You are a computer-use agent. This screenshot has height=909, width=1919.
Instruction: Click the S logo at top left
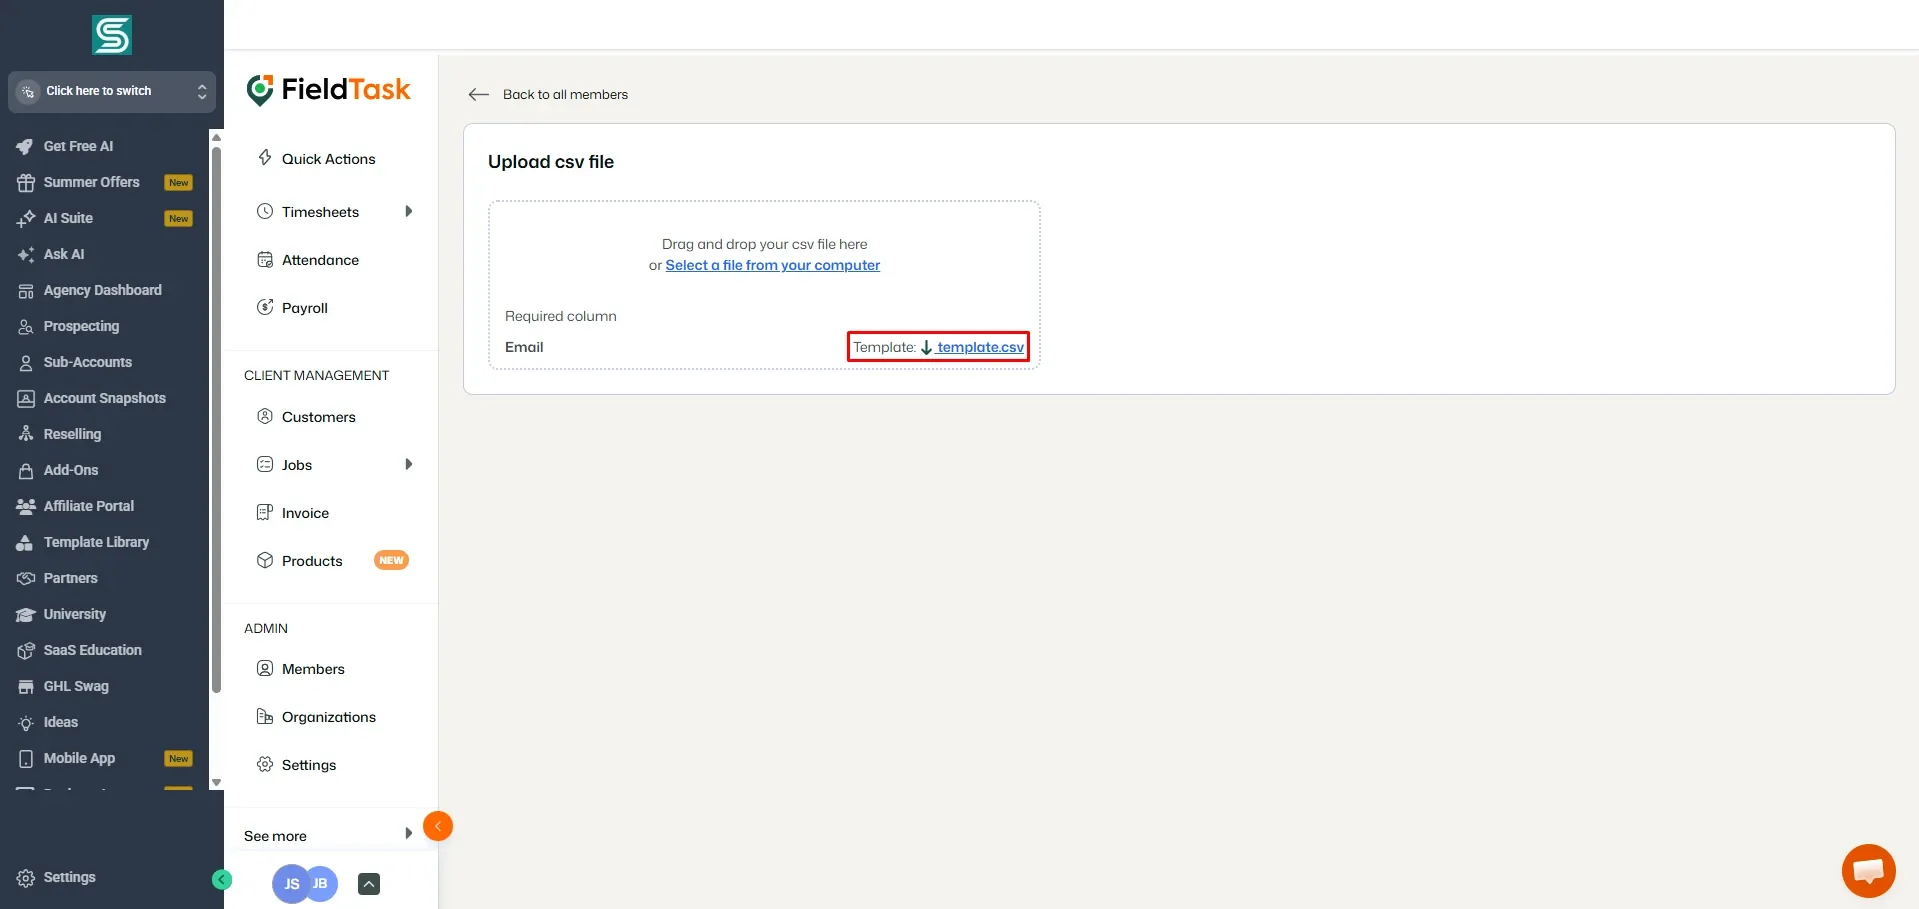point(112,35)
